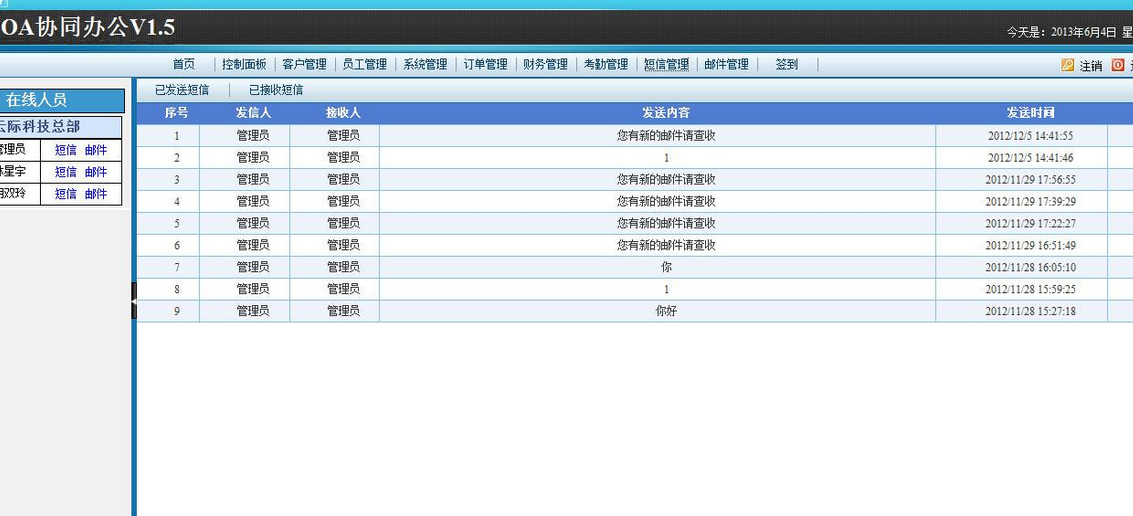Open the 客户管理 menu
This screenshot has width=1133, height=516.
click(x=304, y=64)
